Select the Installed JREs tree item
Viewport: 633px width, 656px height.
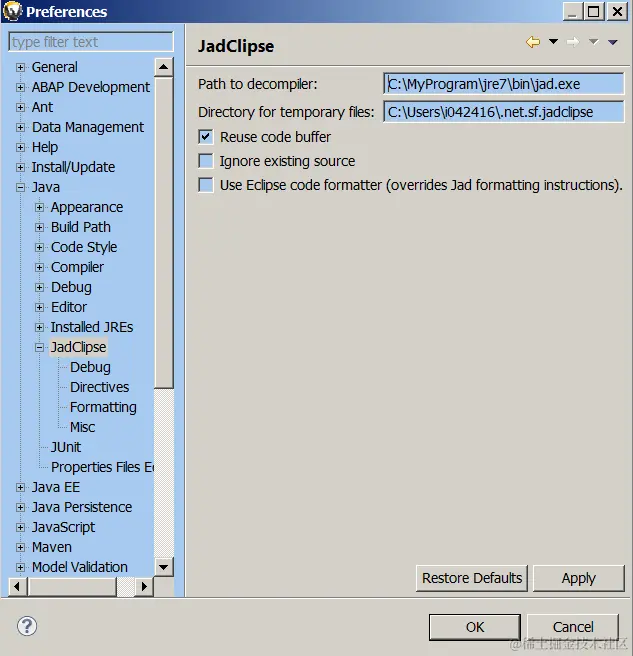click(x=92, y=327)
